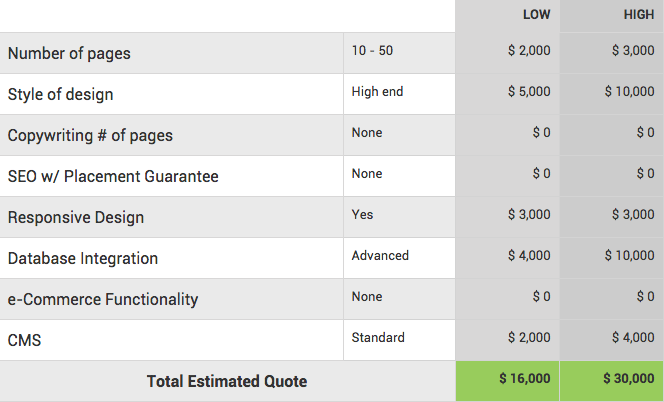This screenshot has width=664, height=402.
Task: Click the Standard CMS value
Action: (x=378, y=338)
